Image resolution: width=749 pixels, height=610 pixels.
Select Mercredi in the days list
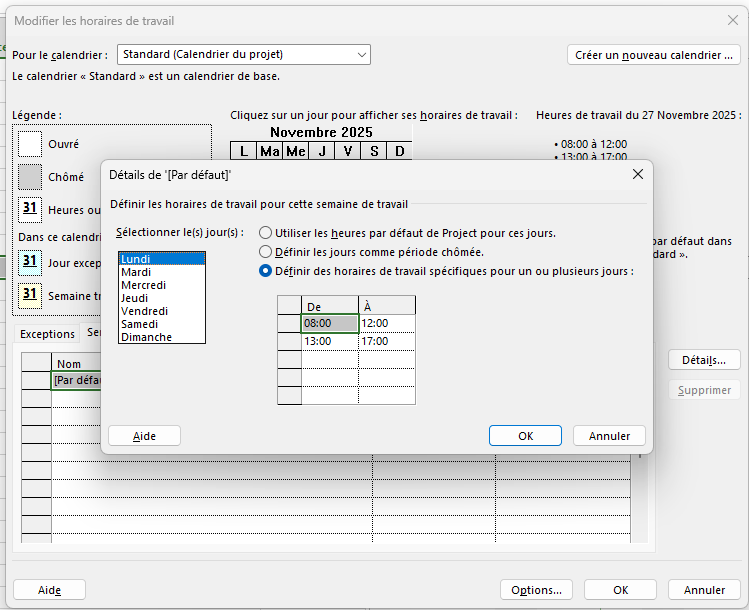160,285
